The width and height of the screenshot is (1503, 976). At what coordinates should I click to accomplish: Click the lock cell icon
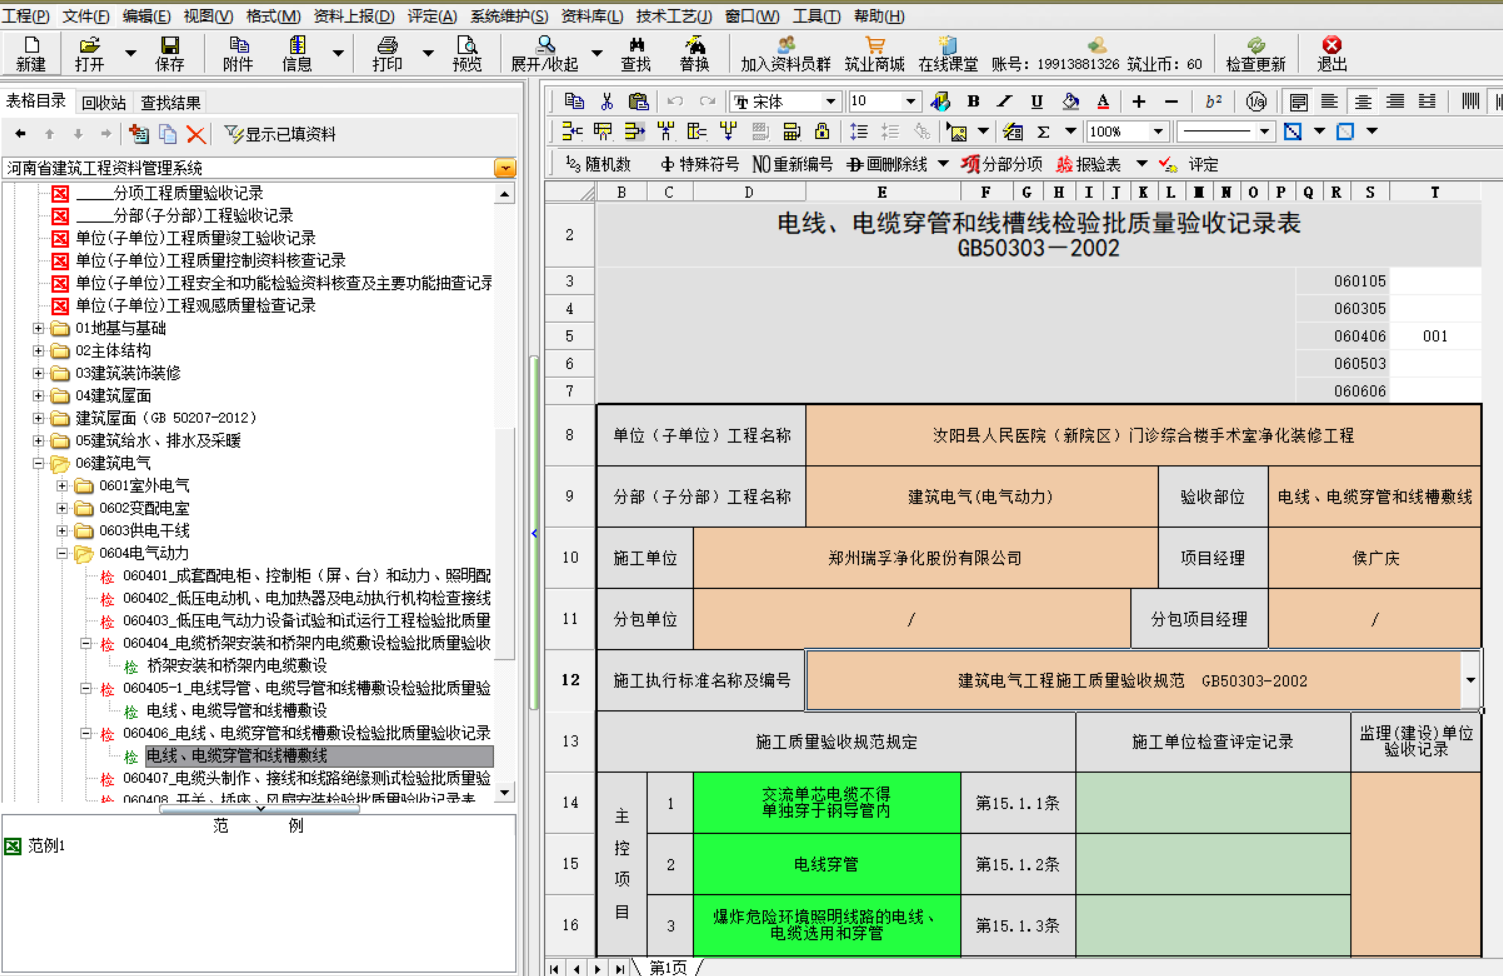pos(822,131)
